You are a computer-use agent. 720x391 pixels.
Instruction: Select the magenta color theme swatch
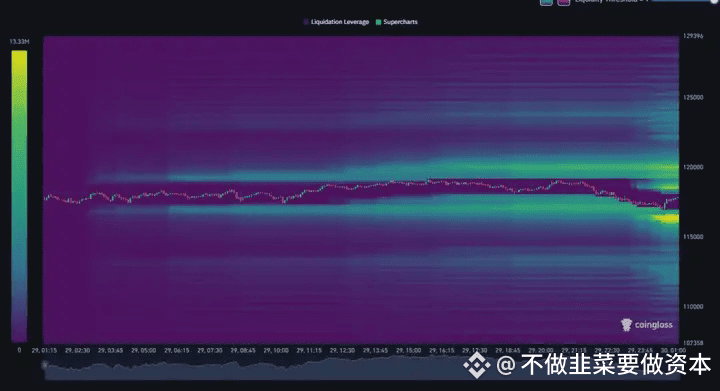coord(563,2)
